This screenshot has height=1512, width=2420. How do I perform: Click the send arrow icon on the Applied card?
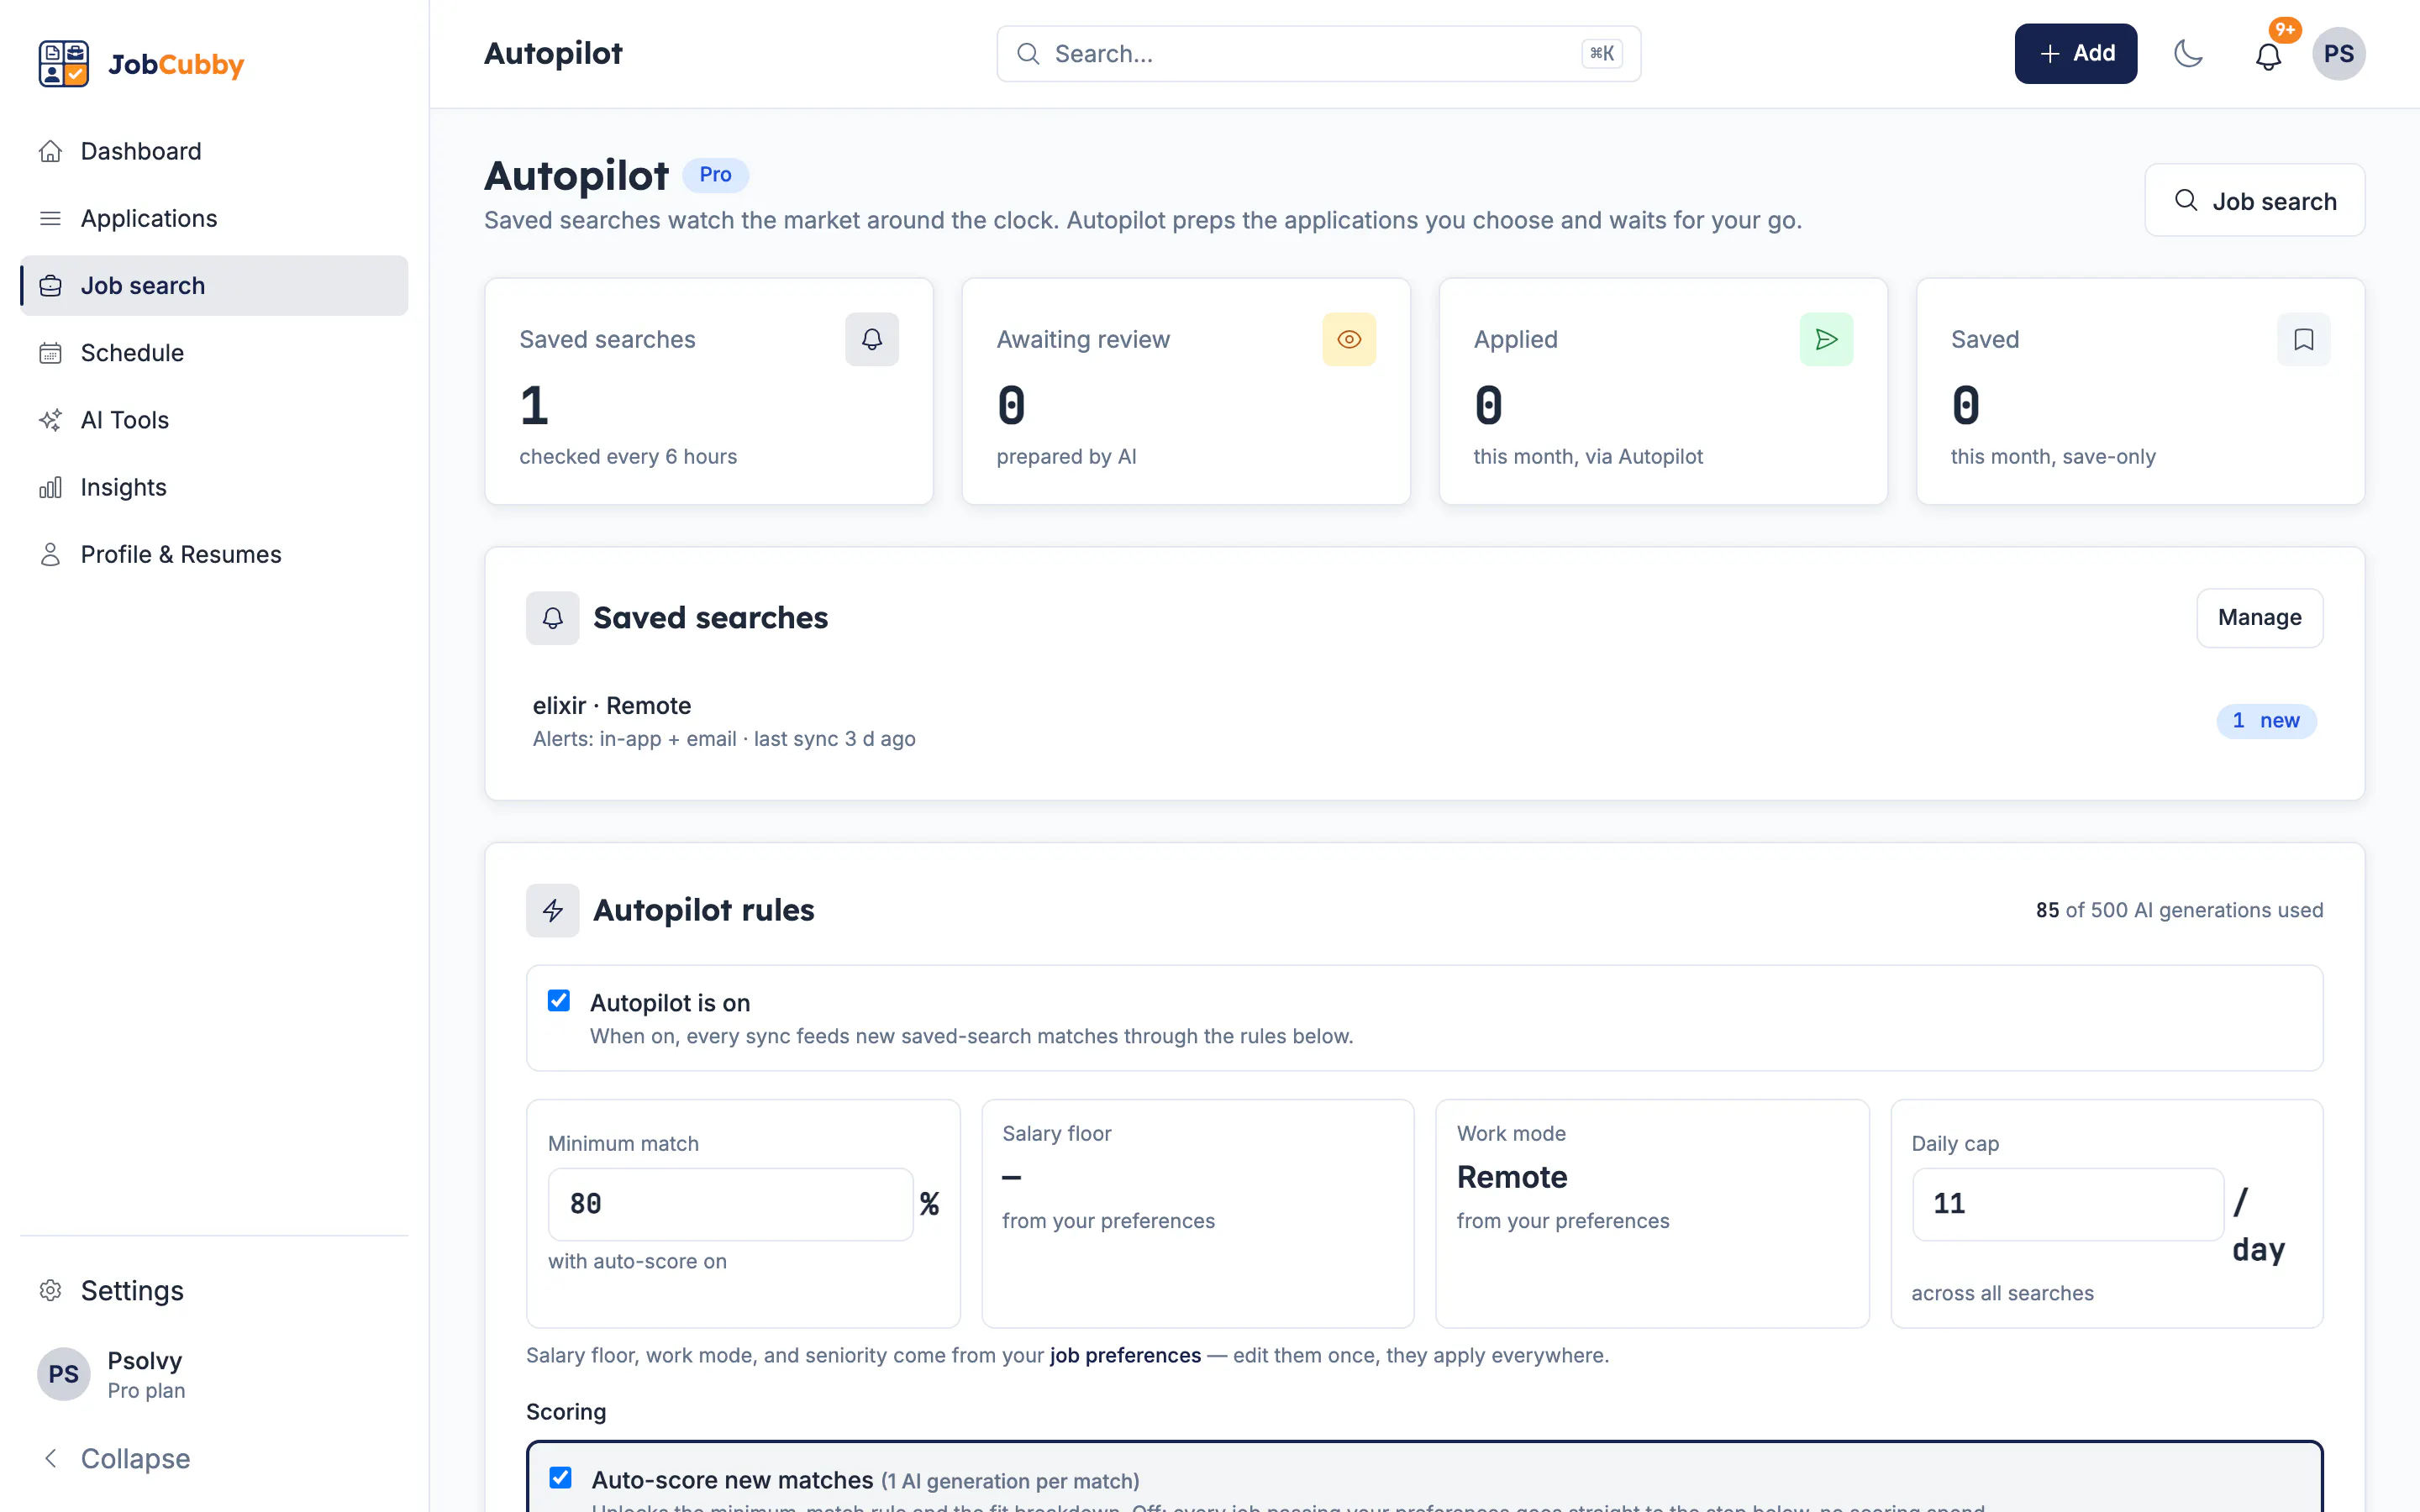(1826, 340)
